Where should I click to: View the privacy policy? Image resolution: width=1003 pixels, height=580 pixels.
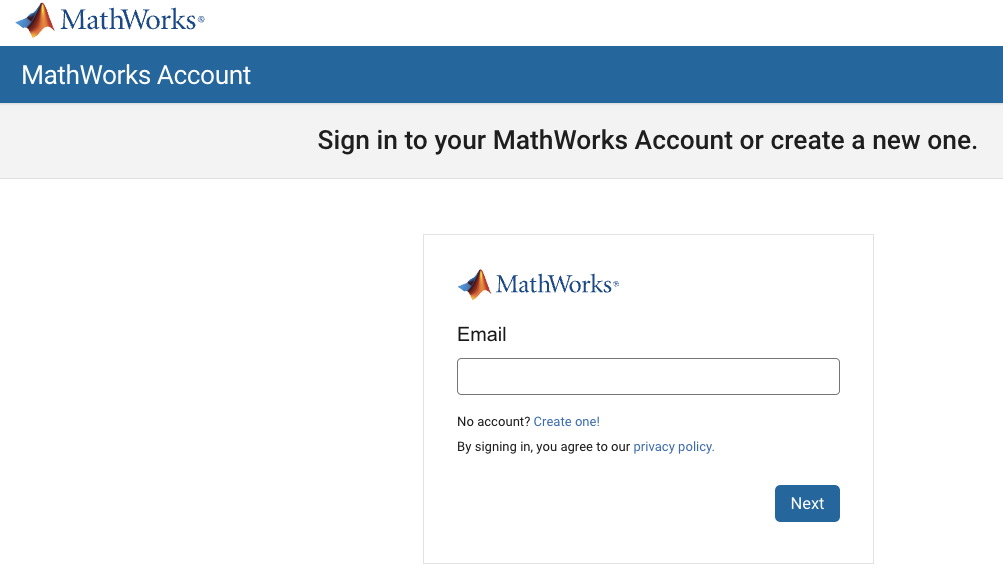(x=672, y=446)
